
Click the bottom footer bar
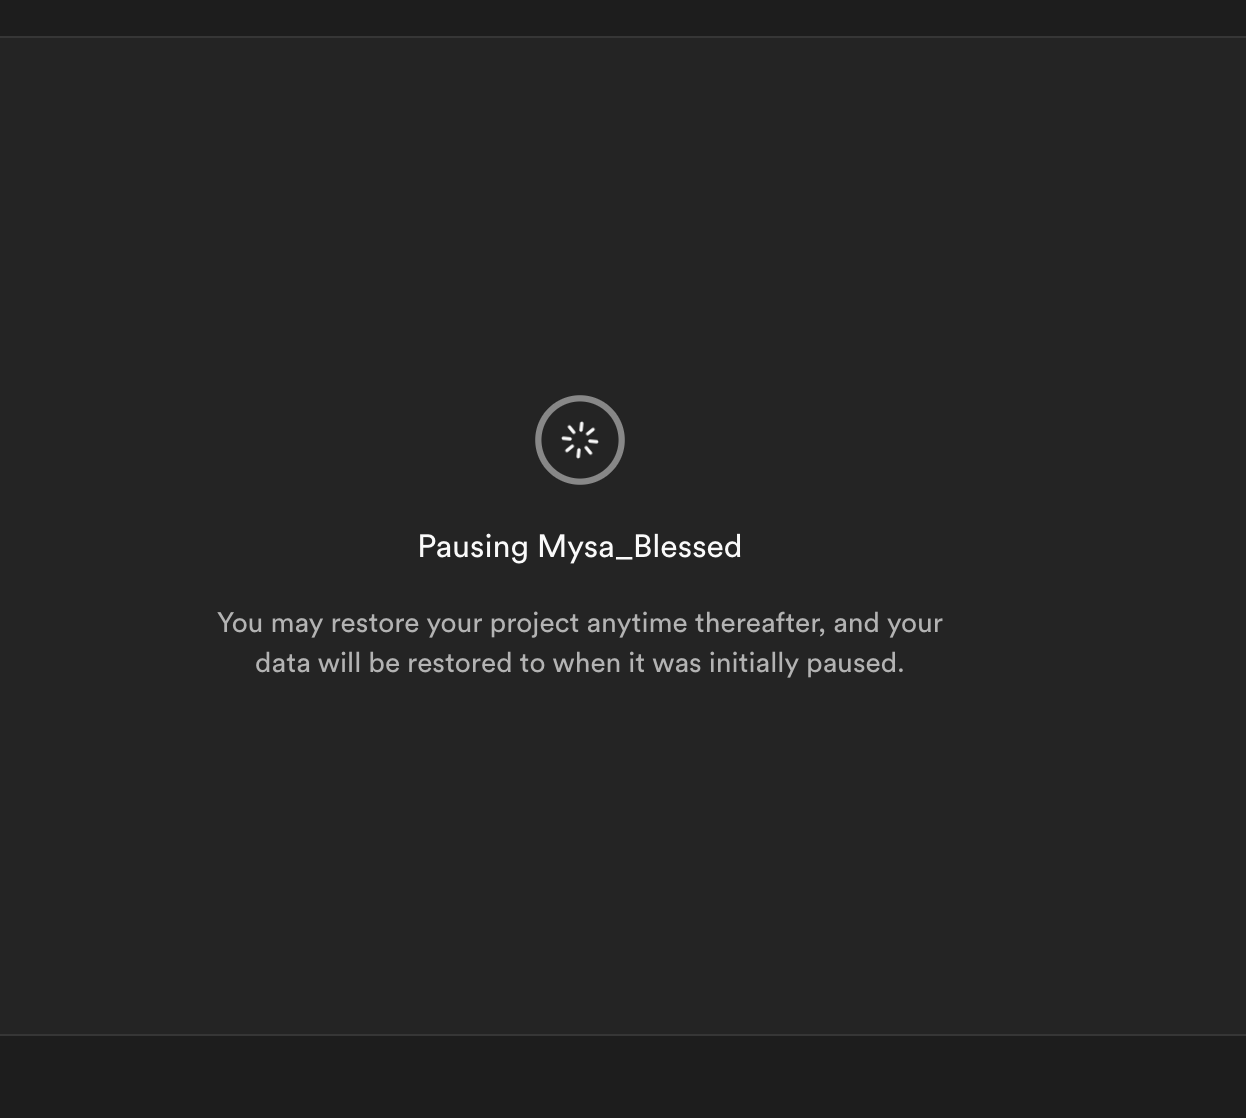click(623, 1077)
